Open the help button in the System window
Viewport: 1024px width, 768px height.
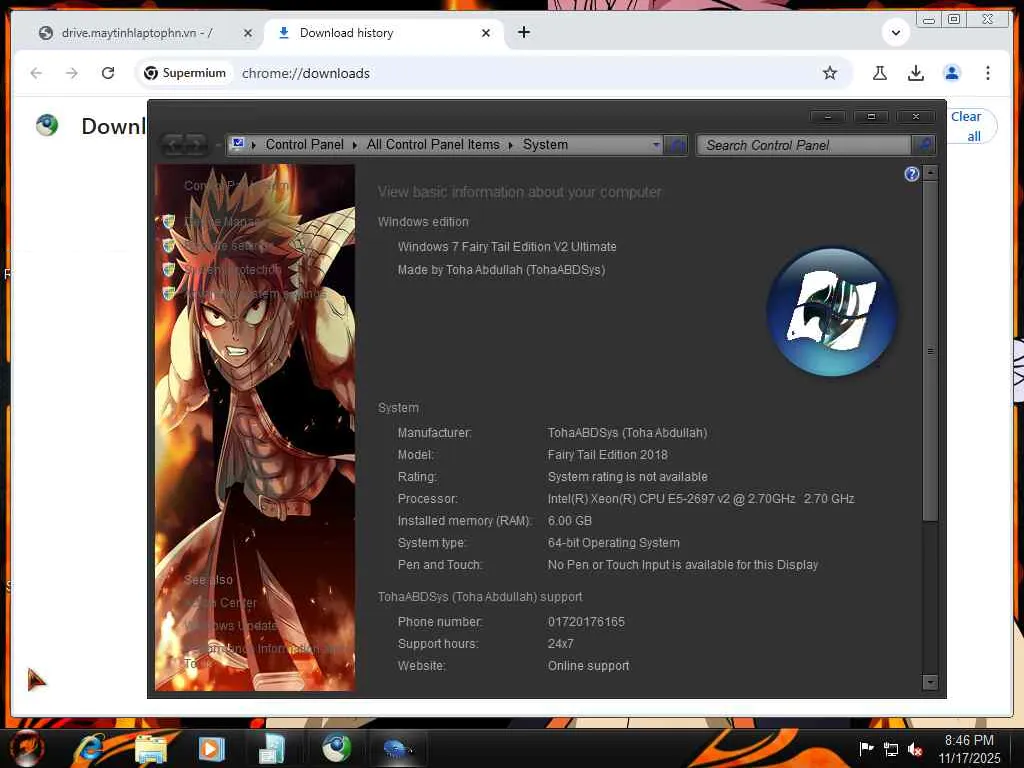(x=912, y=174)
